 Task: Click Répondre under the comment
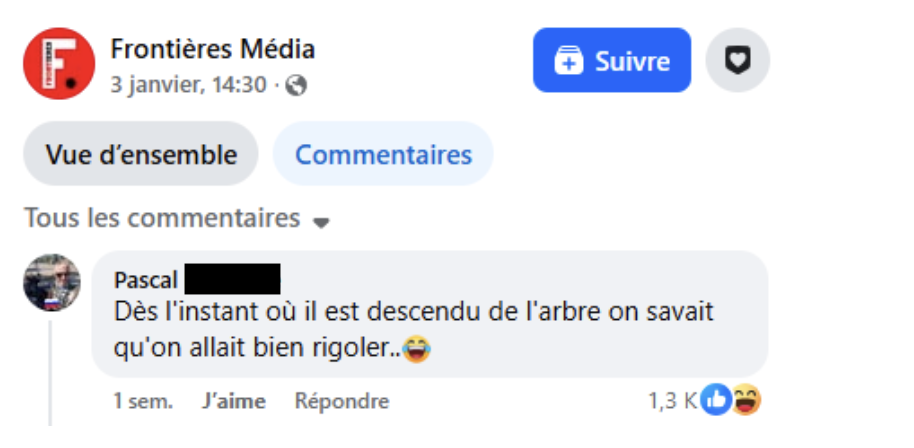[341, 401]
